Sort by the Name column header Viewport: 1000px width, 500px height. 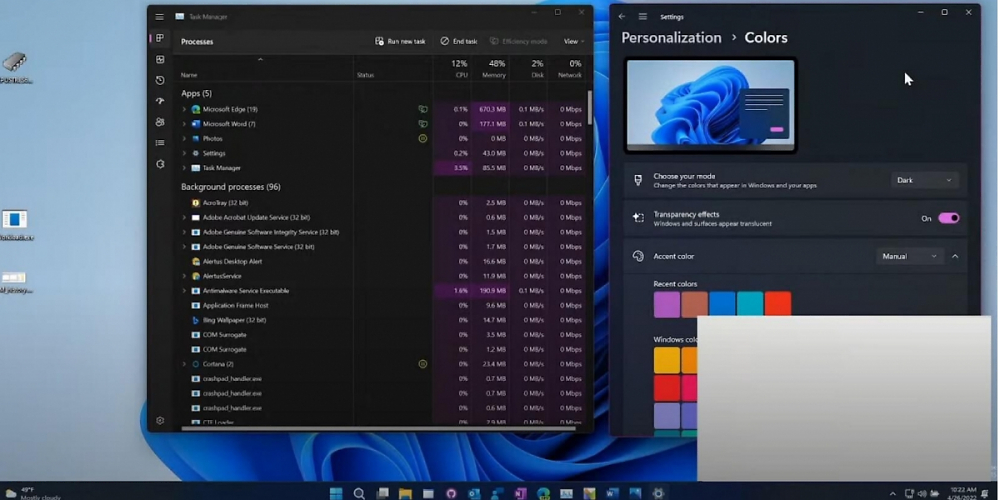[263, 69]
